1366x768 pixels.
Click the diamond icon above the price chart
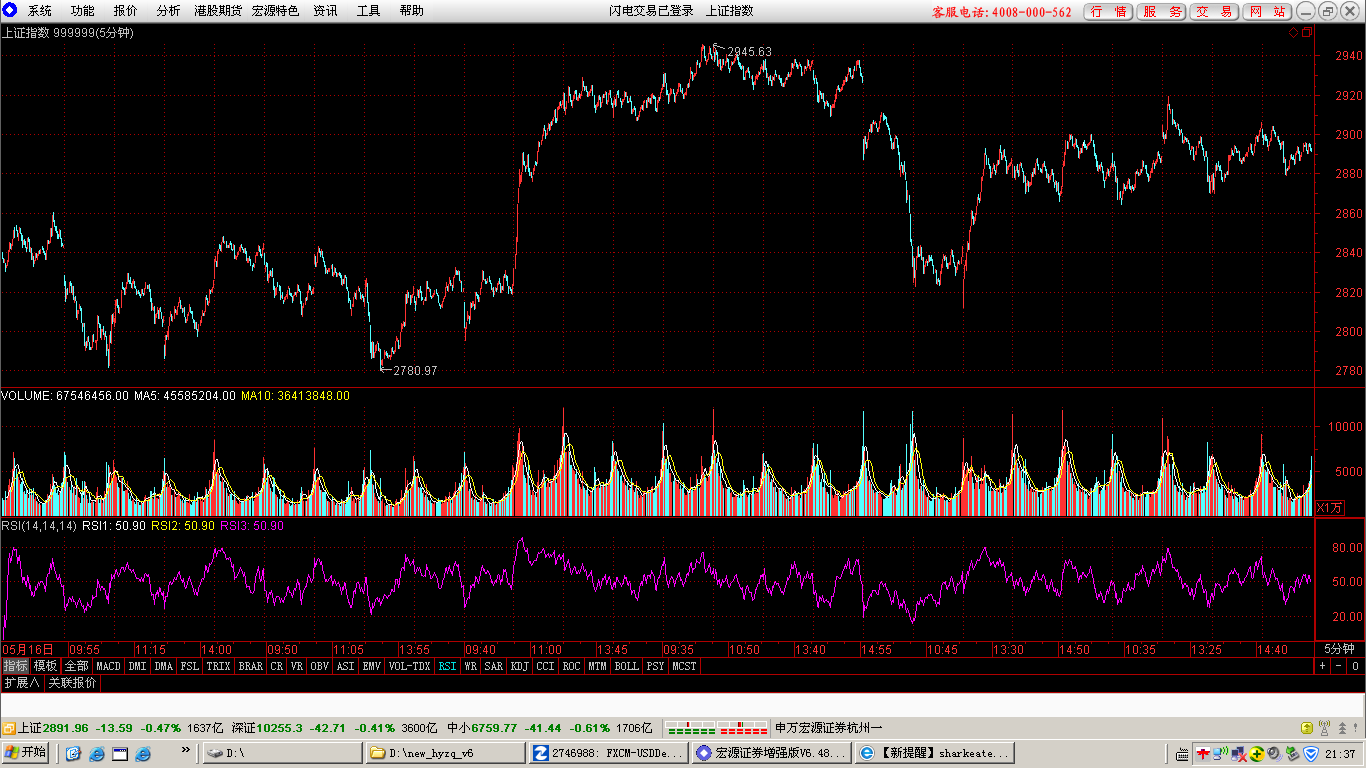click(x=1293, y=32)
